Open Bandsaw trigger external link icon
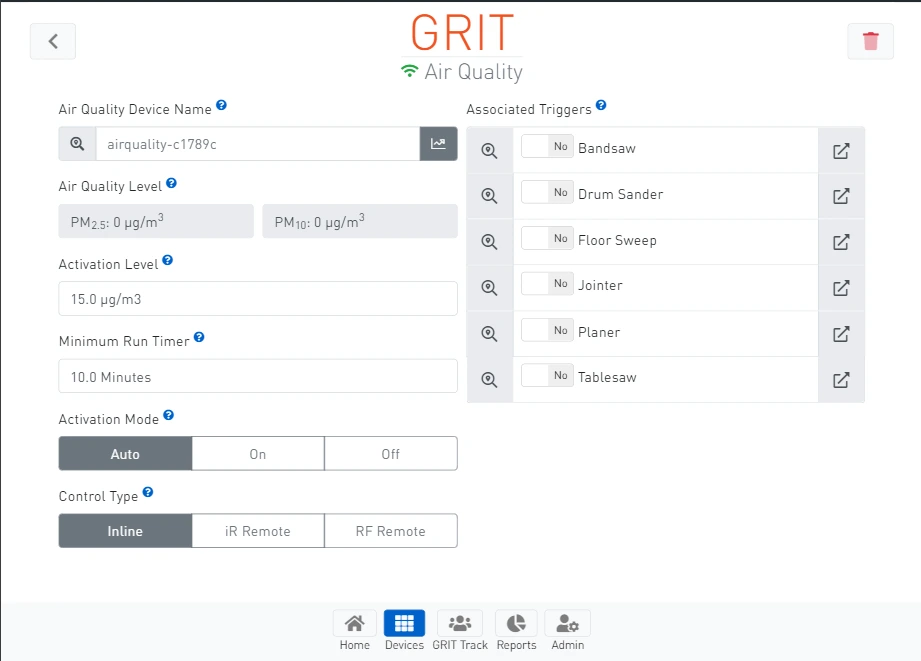 pos(841,150)
